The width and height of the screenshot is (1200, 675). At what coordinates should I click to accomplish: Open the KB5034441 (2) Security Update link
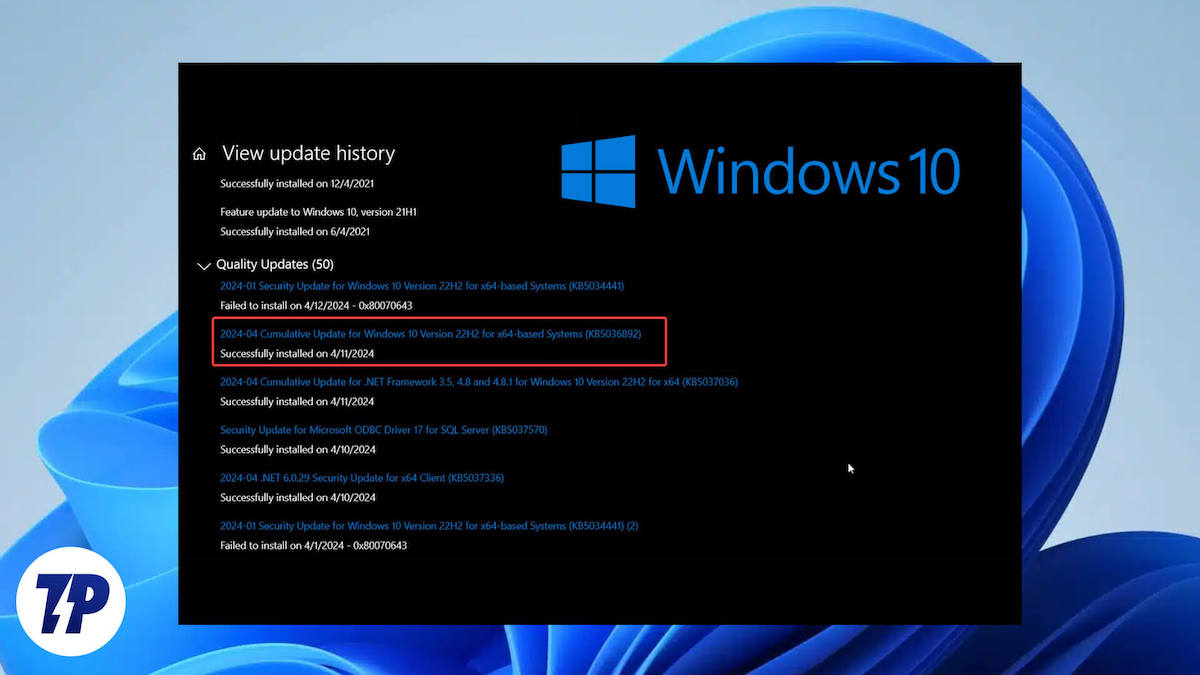click(x=429, y=525)
